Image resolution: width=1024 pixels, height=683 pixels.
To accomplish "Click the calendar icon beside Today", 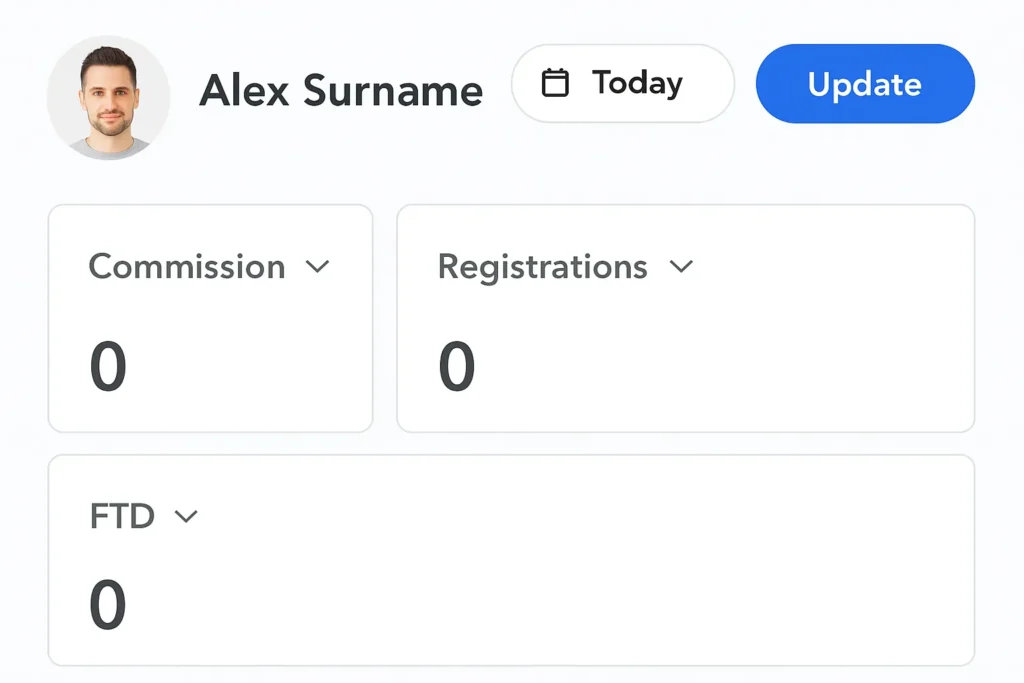I will click(x=555, y=83).
